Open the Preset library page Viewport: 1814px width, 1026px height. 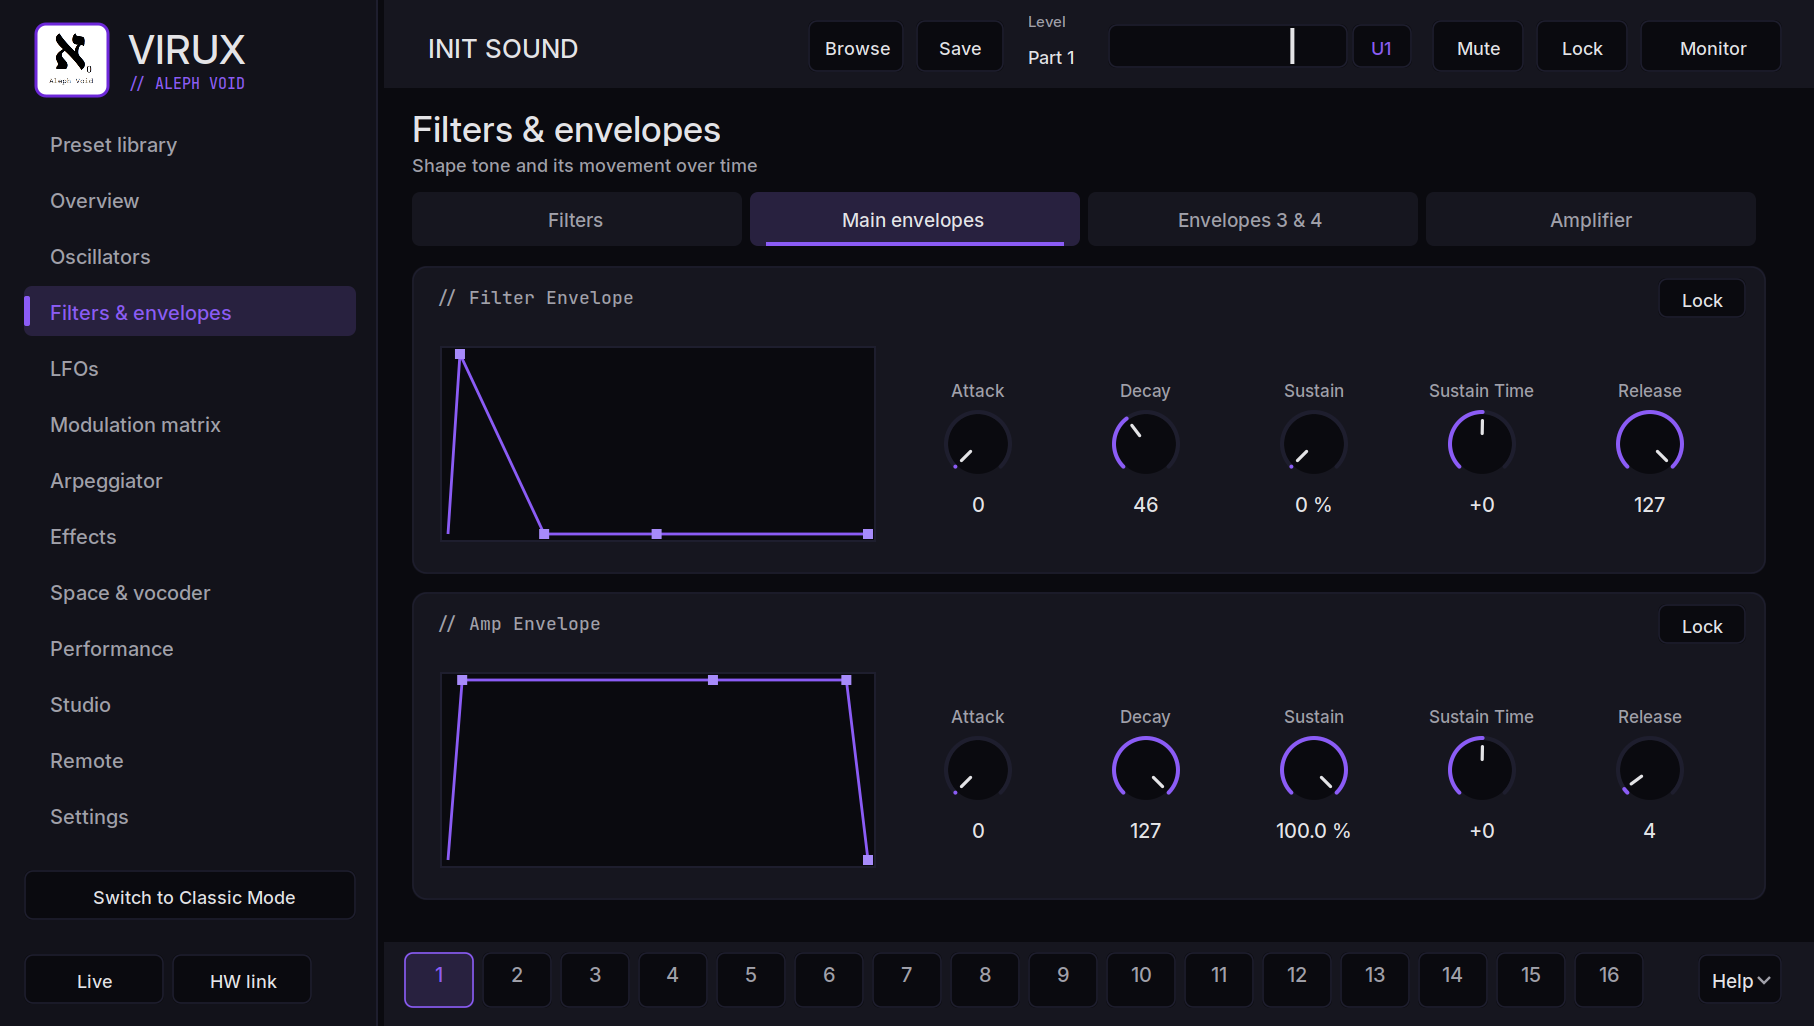pyautogui.click(x=190, y=145)
